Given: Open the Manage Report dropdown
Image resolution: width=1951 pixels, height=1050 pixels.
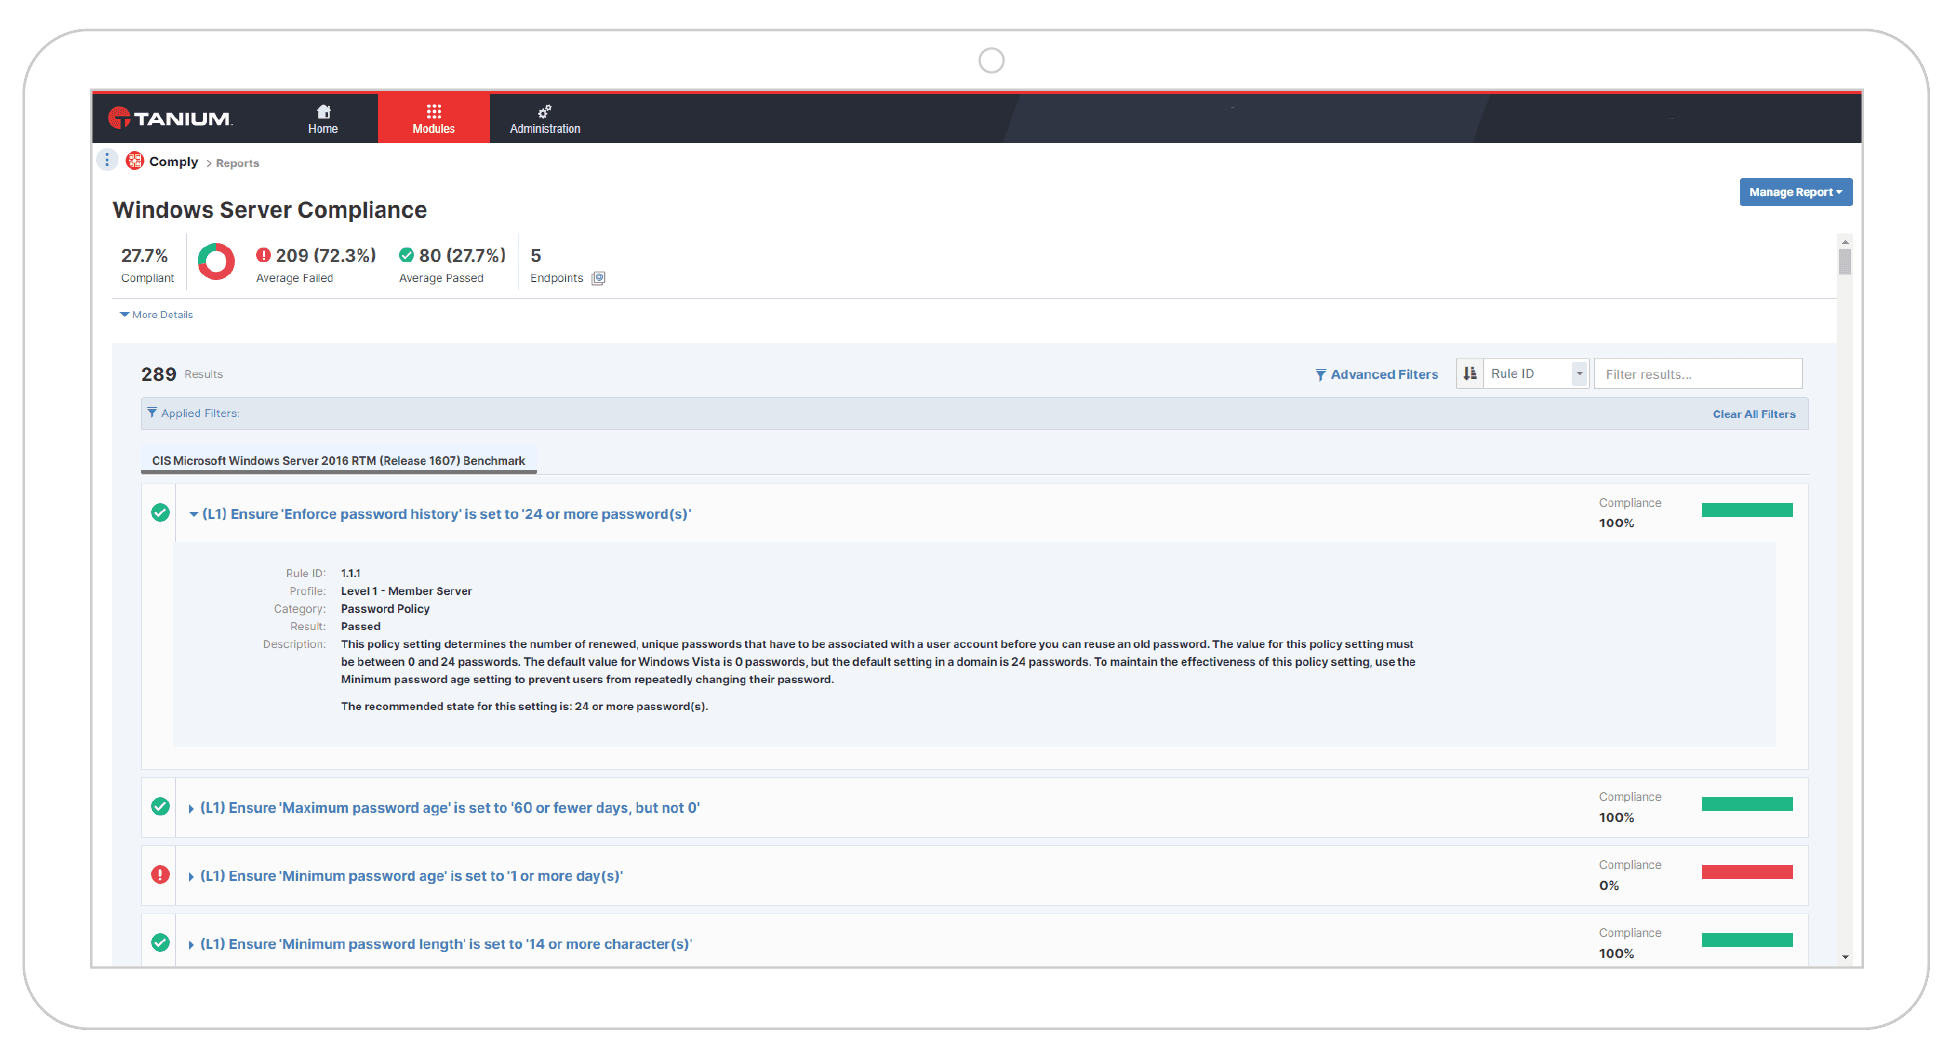Looking at the screenshot, I should coord(1795,192).
